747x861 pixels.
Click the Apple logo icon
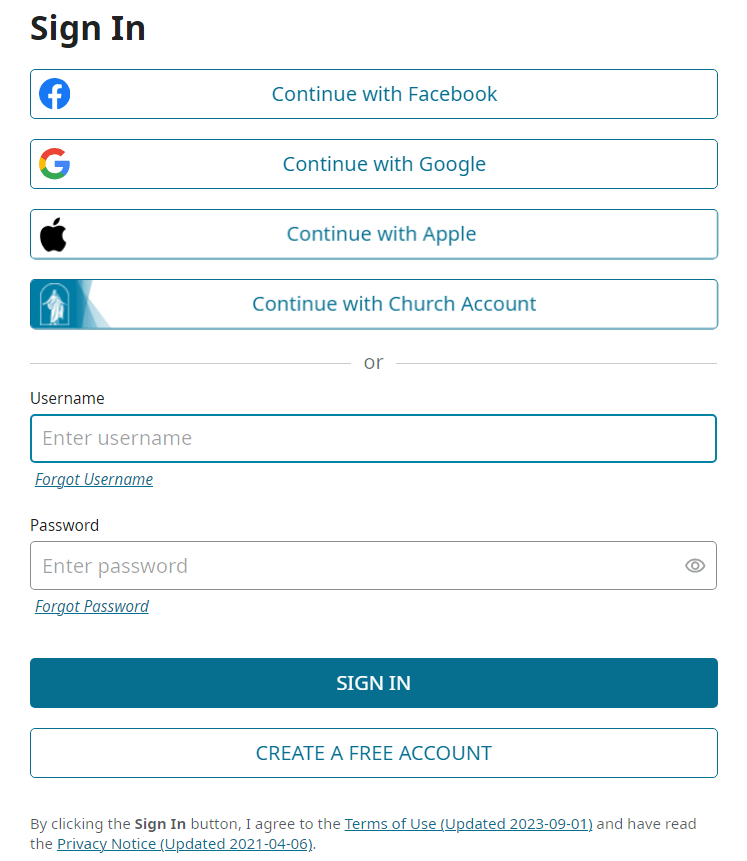pos(53,234)
